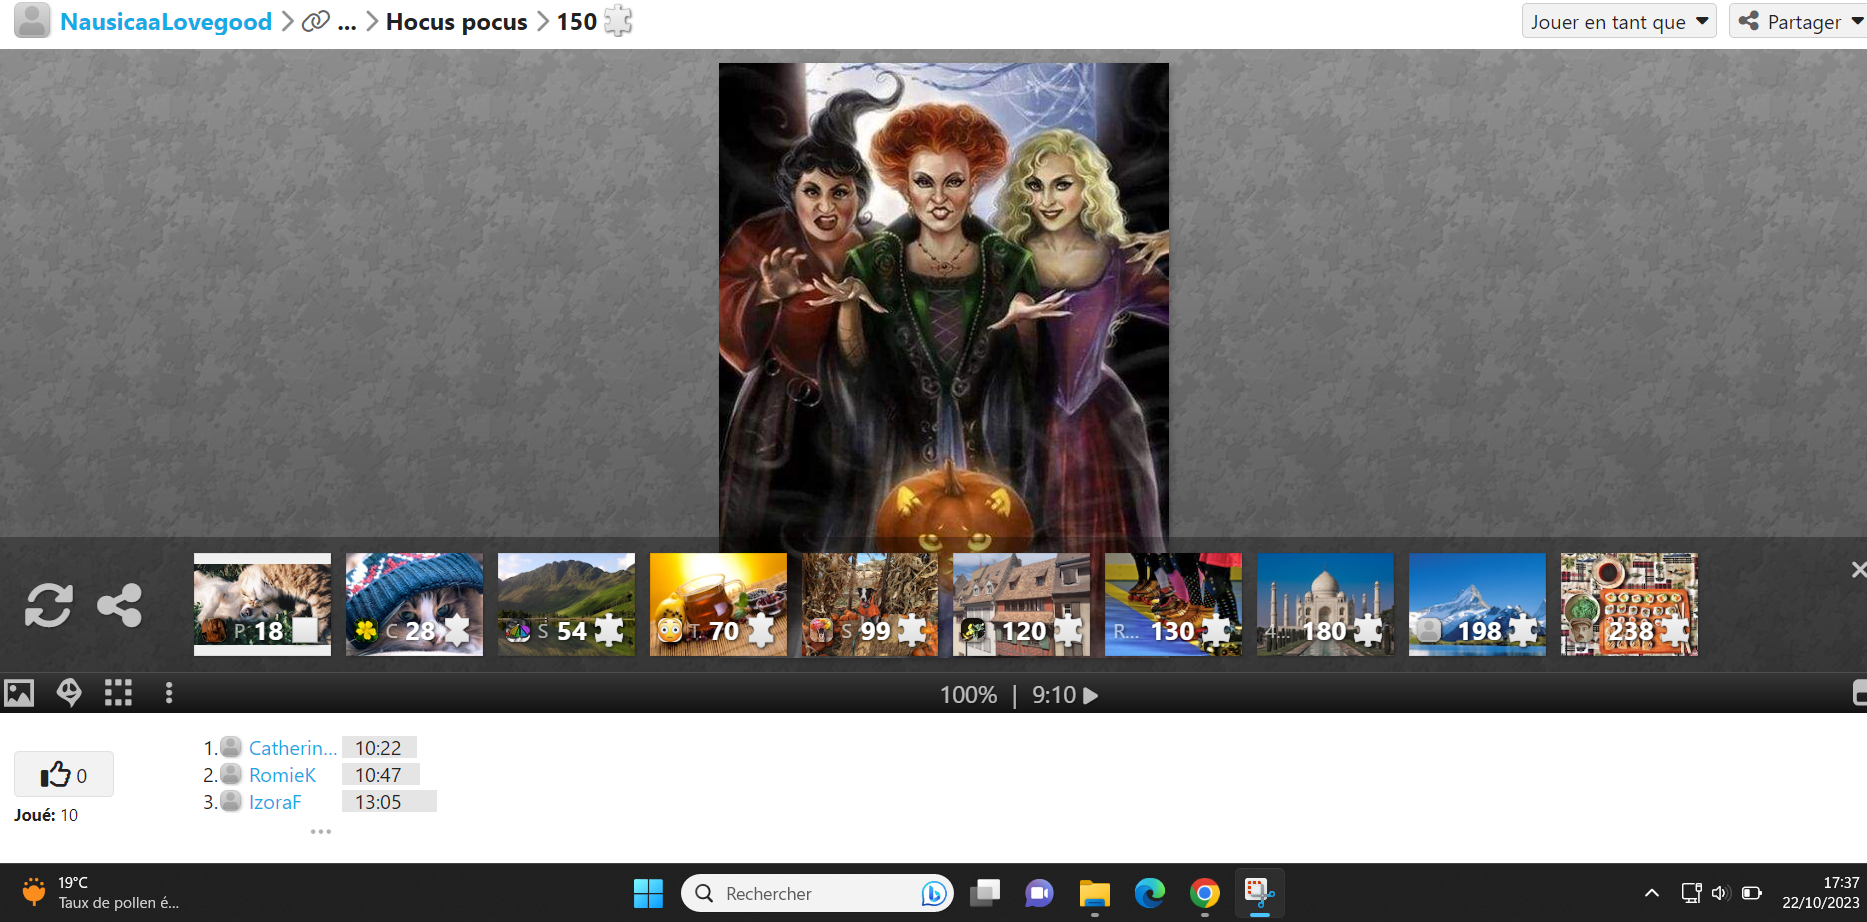
Task: Open Google Chrome from taskbar
Action: click(x=1205, y=893)
